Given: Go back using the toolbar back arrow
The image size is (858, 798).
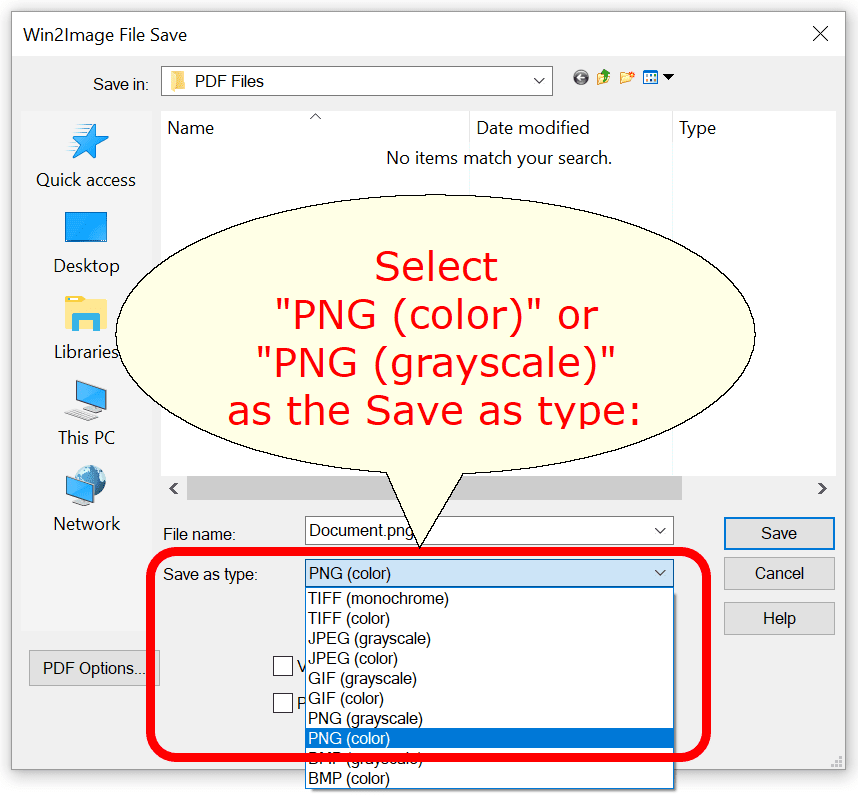Looking at the screenshot, I should point(581,78).
